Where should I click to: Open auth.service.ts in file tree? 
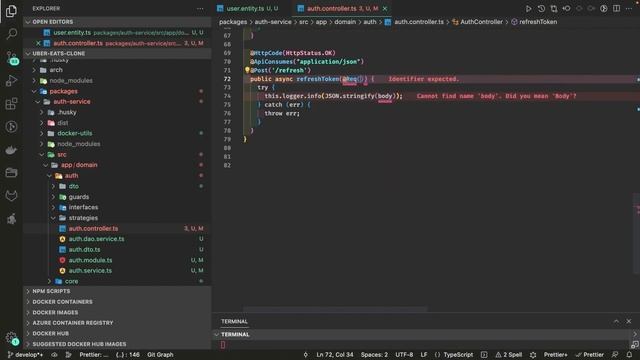[90, 271]
